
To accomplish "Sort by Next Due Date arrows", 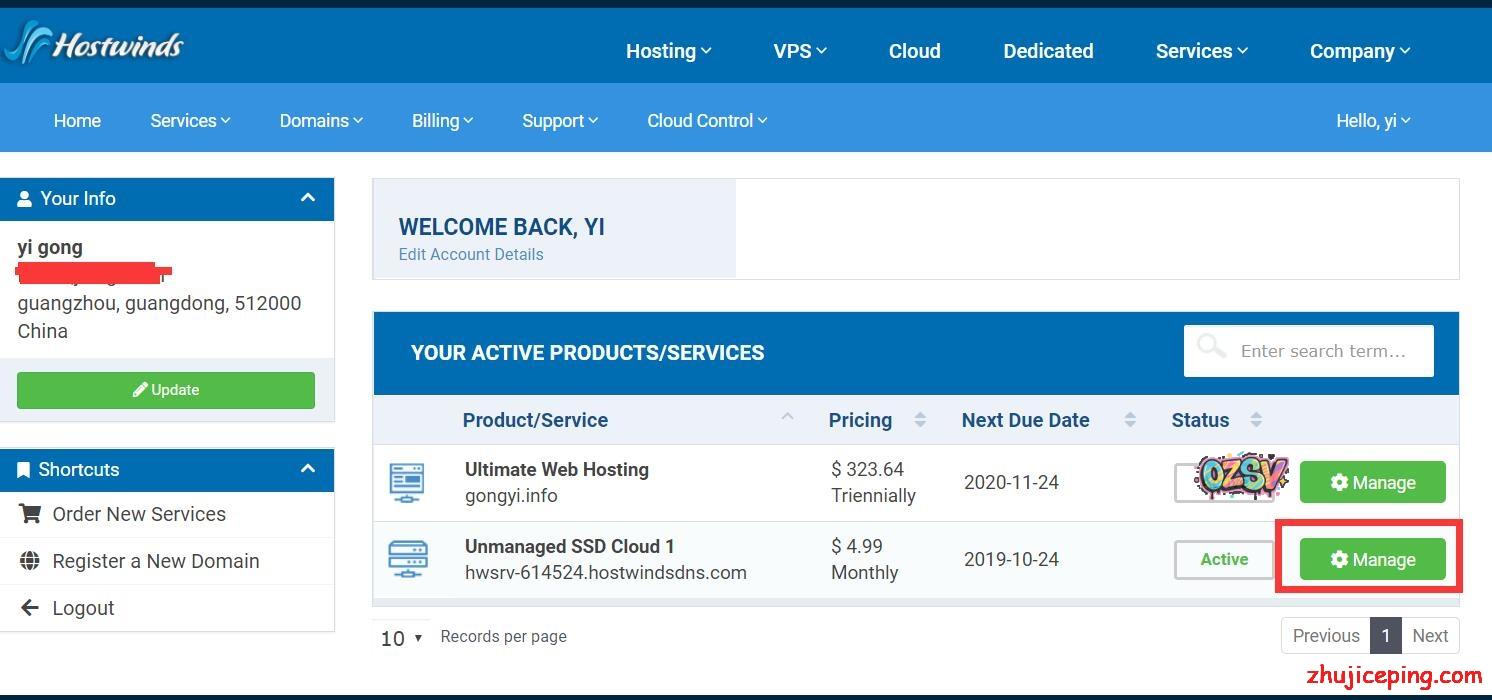I will 1130,420.
